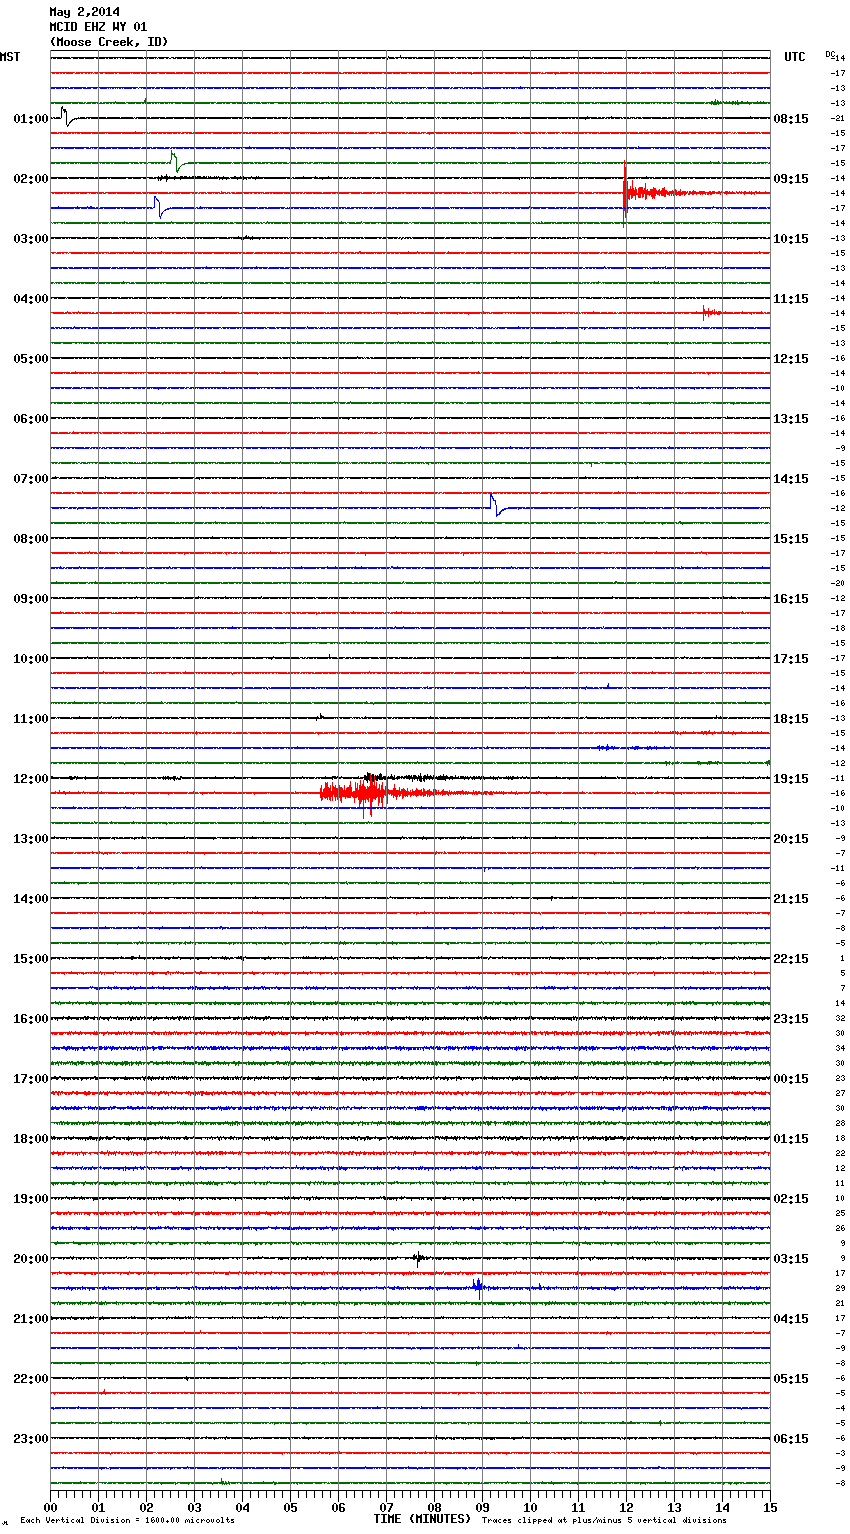850x1534 pixels.
Task: Click the vertical division 1600.00 microvolts note
Action: tap(127, 1520)
